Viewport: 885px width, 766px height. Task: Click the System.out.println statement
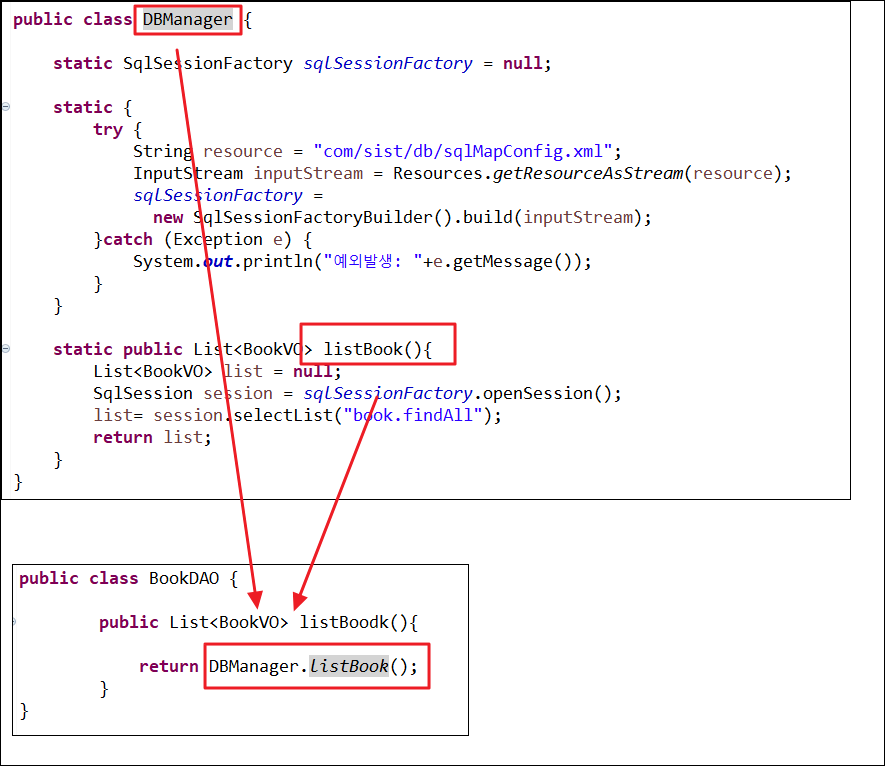(x=362, y=261)
